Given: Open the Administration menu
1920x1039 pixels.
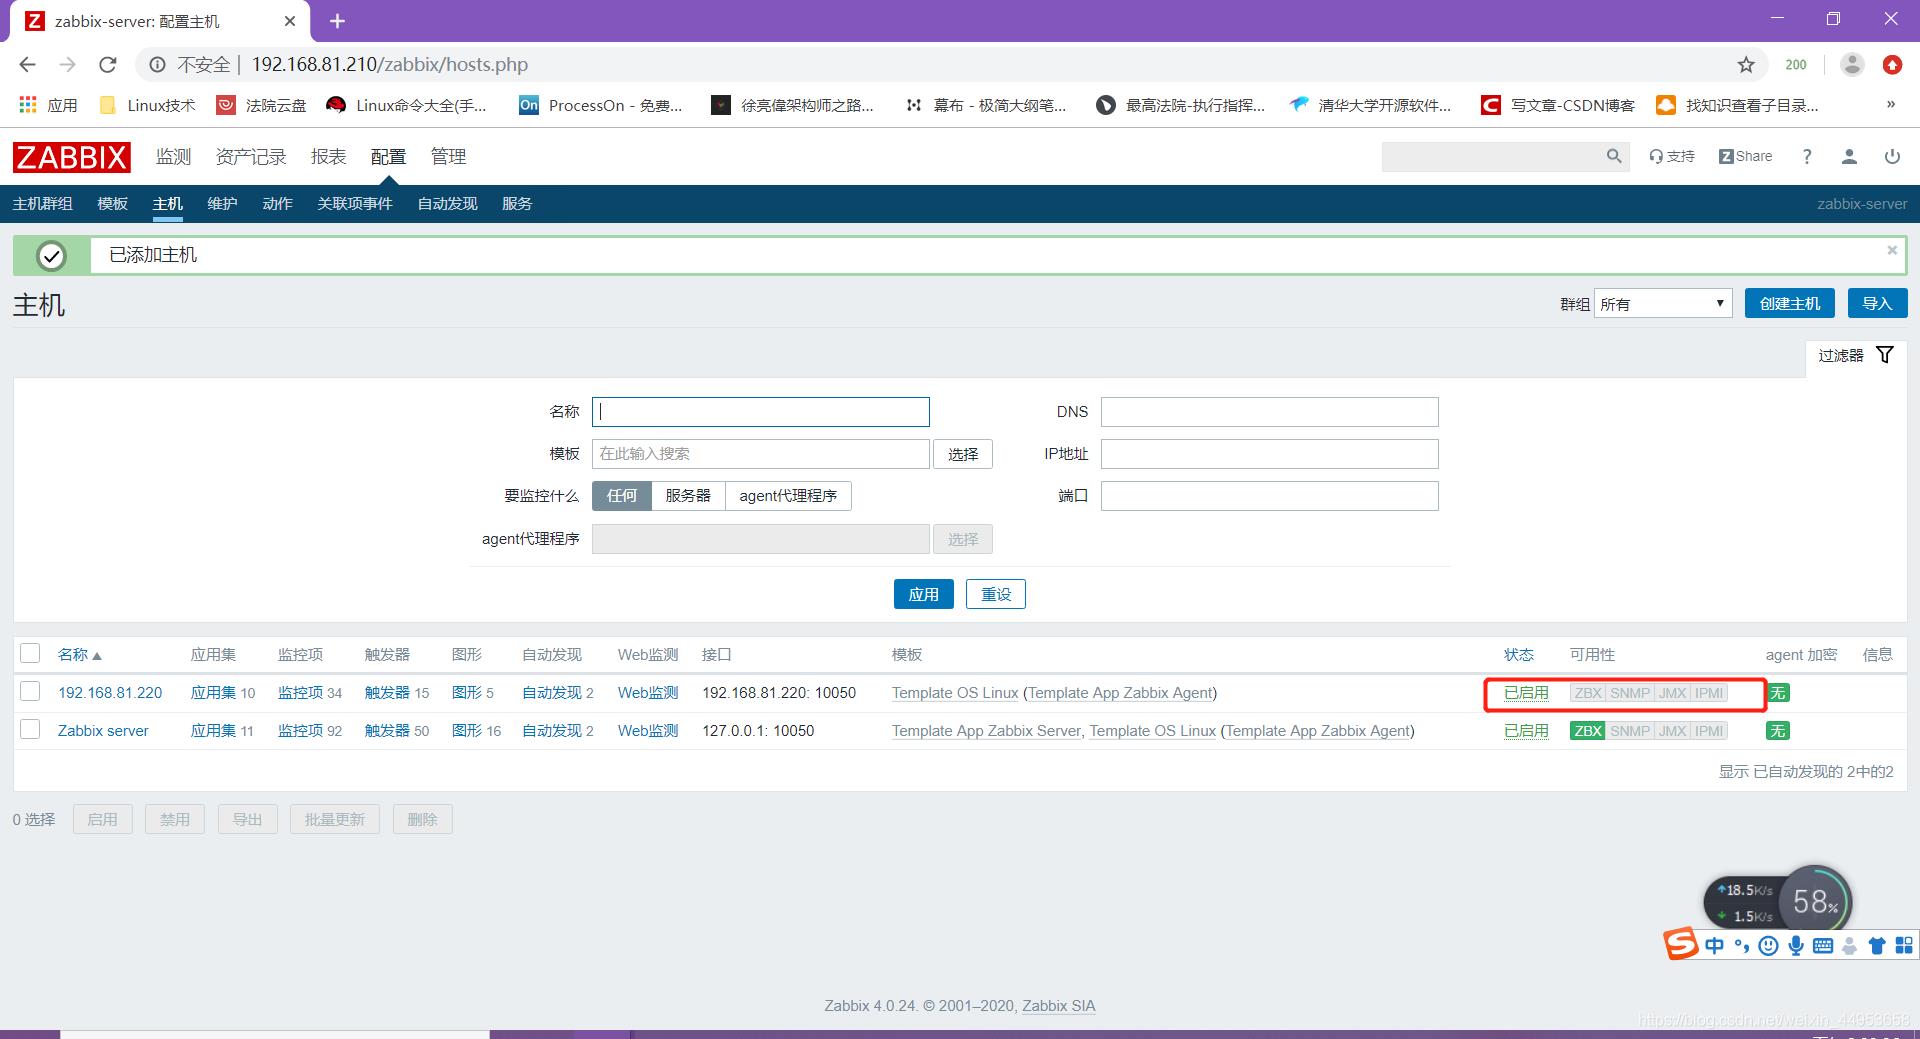Looking at the screenshot, I should [x=448, y=157].
